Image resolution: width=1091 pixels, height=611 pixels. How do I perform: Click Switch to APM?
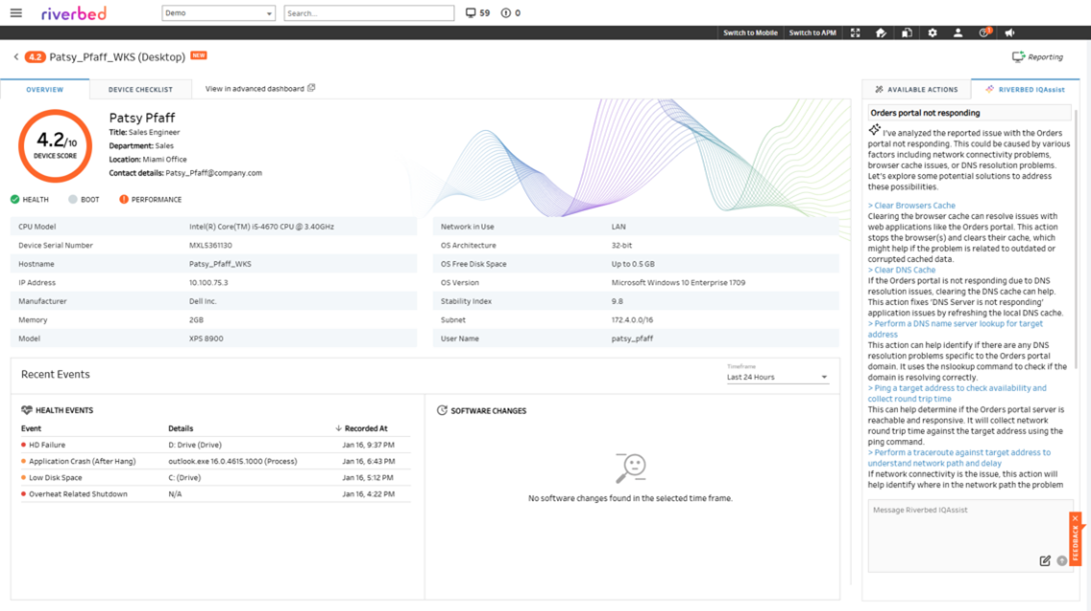click(x=813, y=33)
